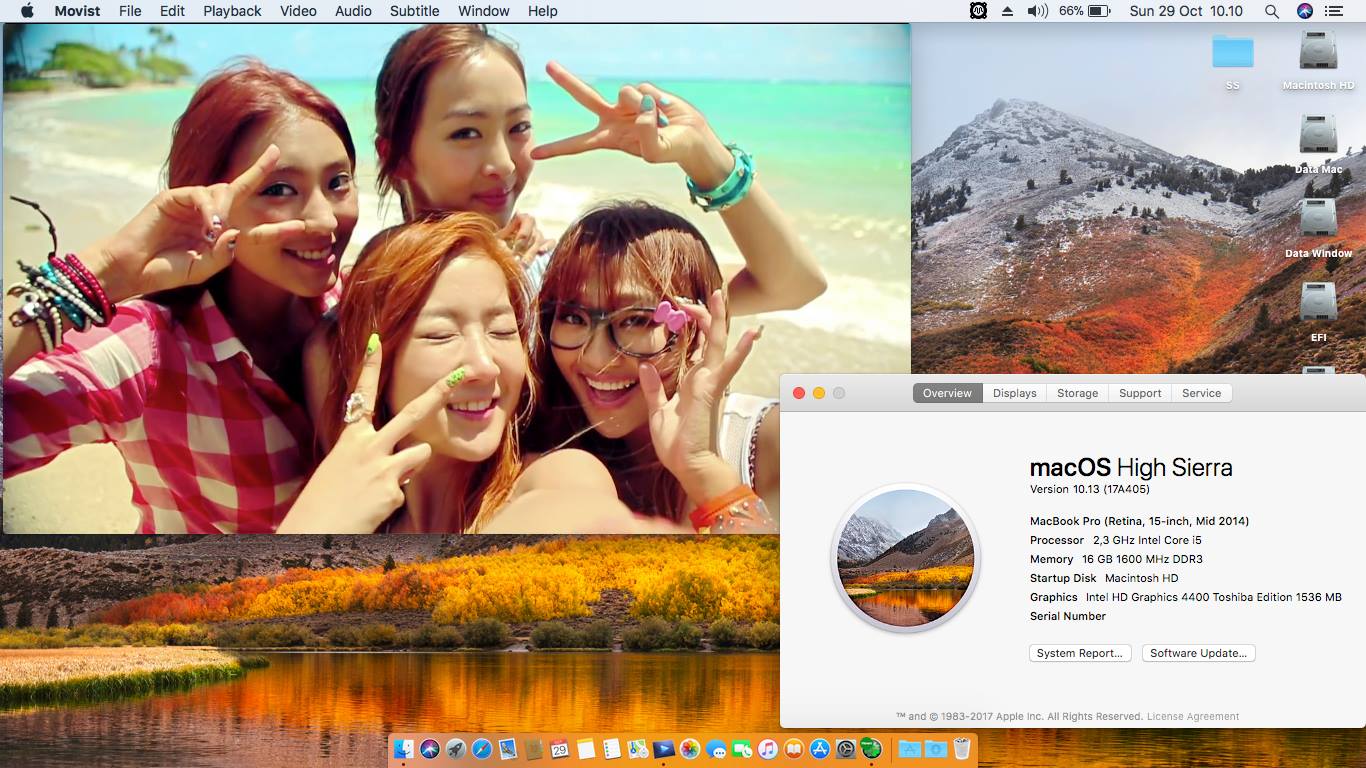Open Calendar showing the 29th
The image size is (1366, 768).
[558, 750]
